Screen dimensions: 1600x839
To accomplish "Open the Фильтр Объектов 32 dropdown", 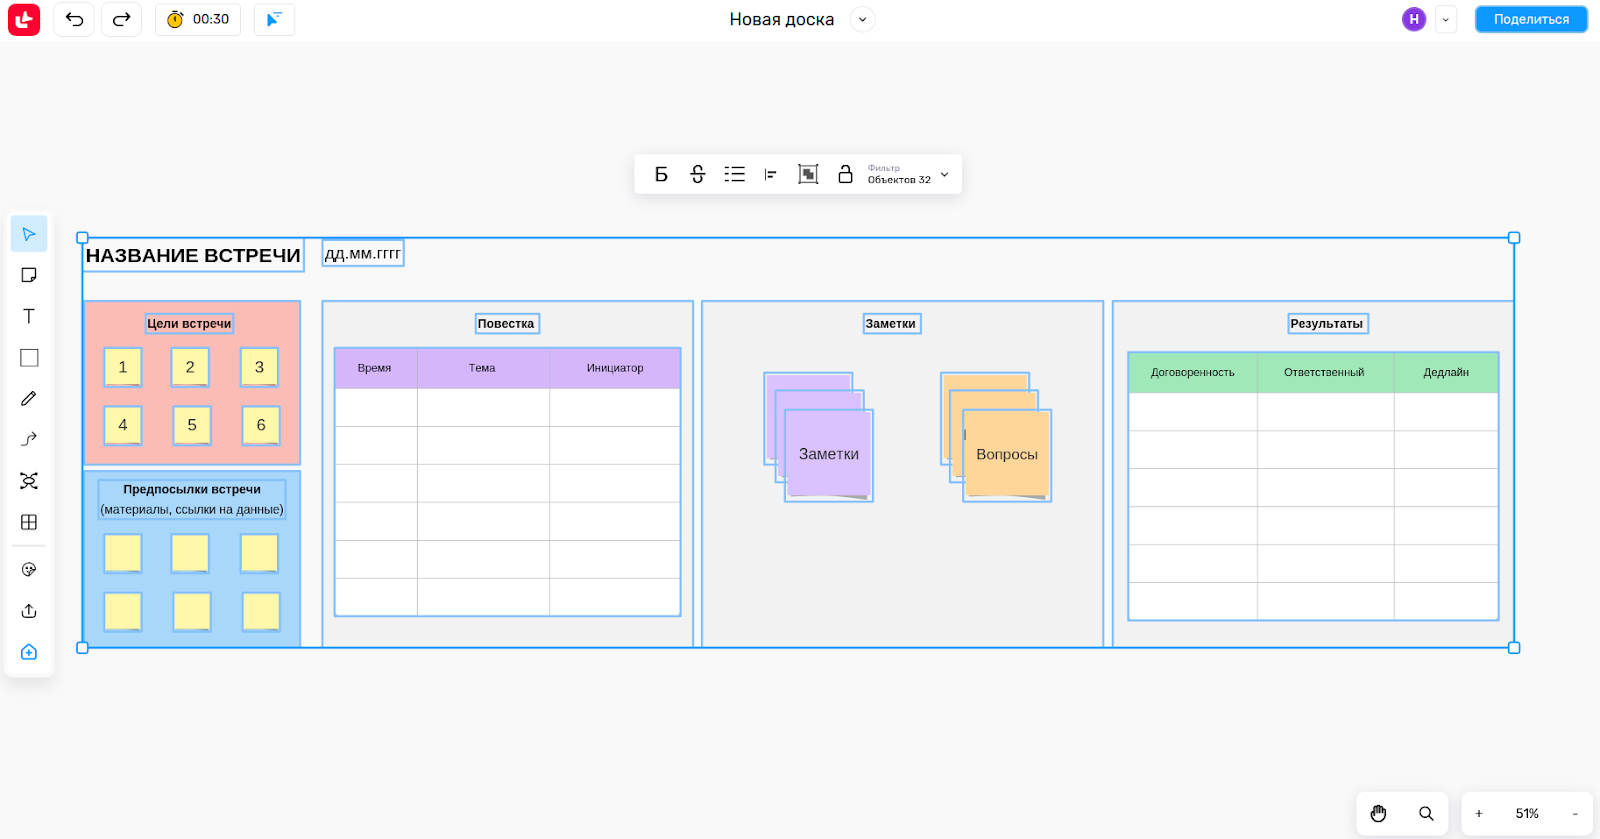I will [x=908, y=174].
